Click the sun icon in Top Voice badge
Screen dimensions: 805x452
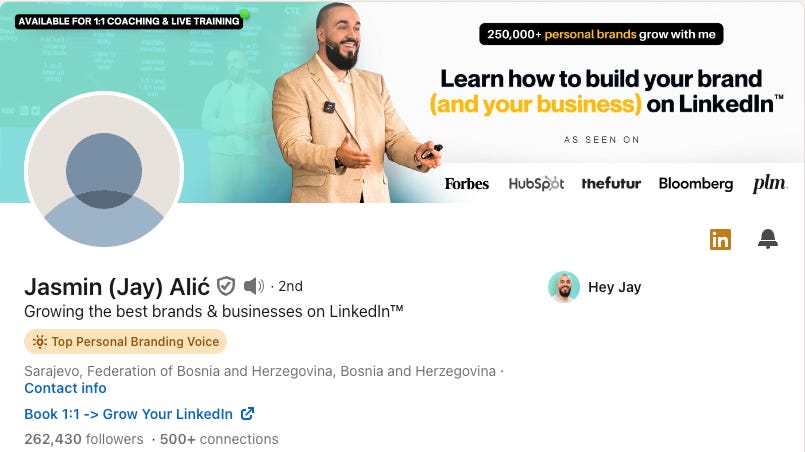pyautogui.click(x=40, y=342)
